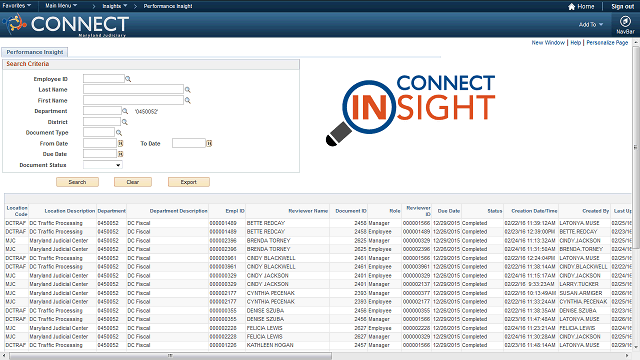Click into the District field
Screen dimensions: 640x360
tap(102, 122)
